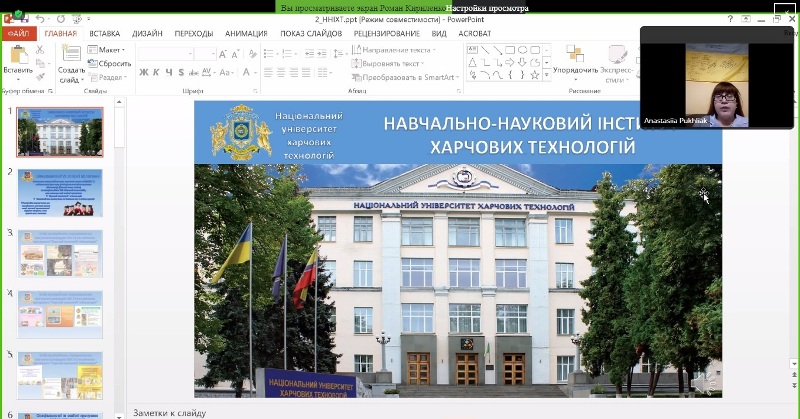The image size is (800, 419).
Task: Click the sound speaker icon on slide
Action: pos(705,382)
